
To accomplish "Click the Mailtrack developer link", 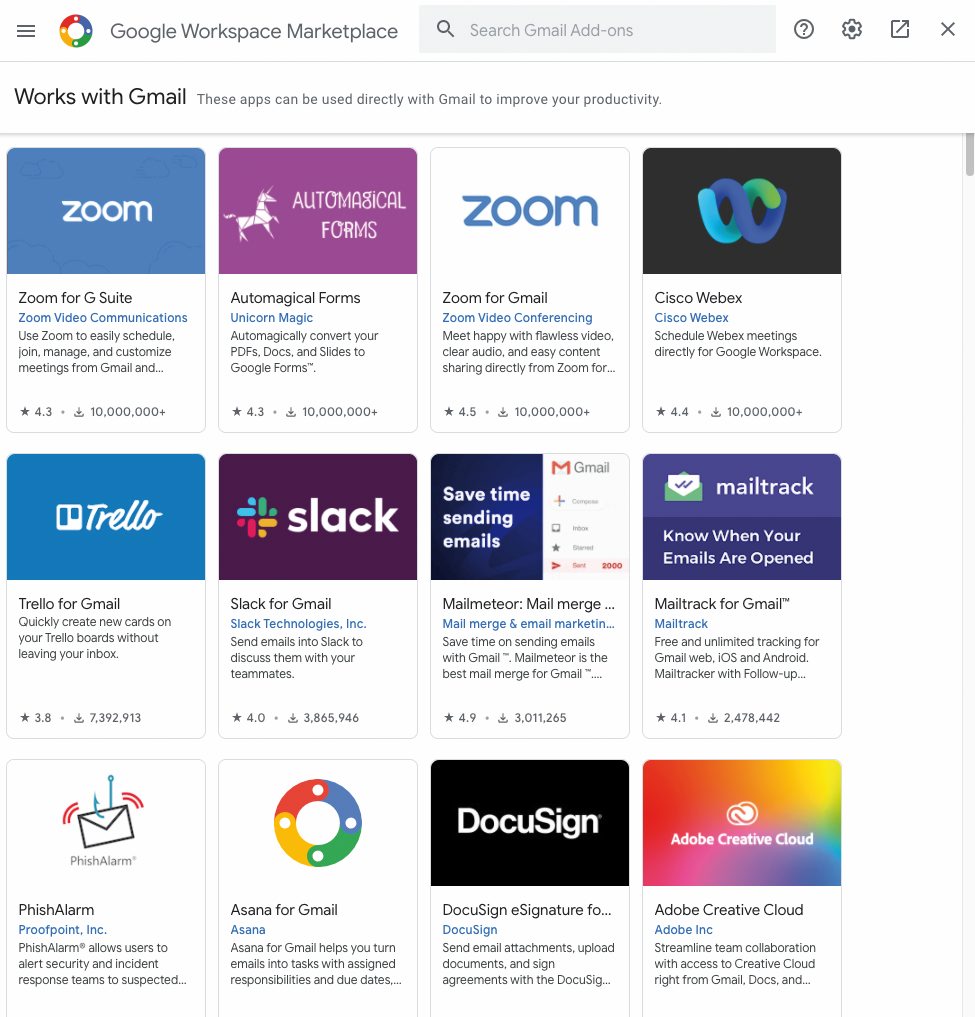I will click(x=680, y=624).
